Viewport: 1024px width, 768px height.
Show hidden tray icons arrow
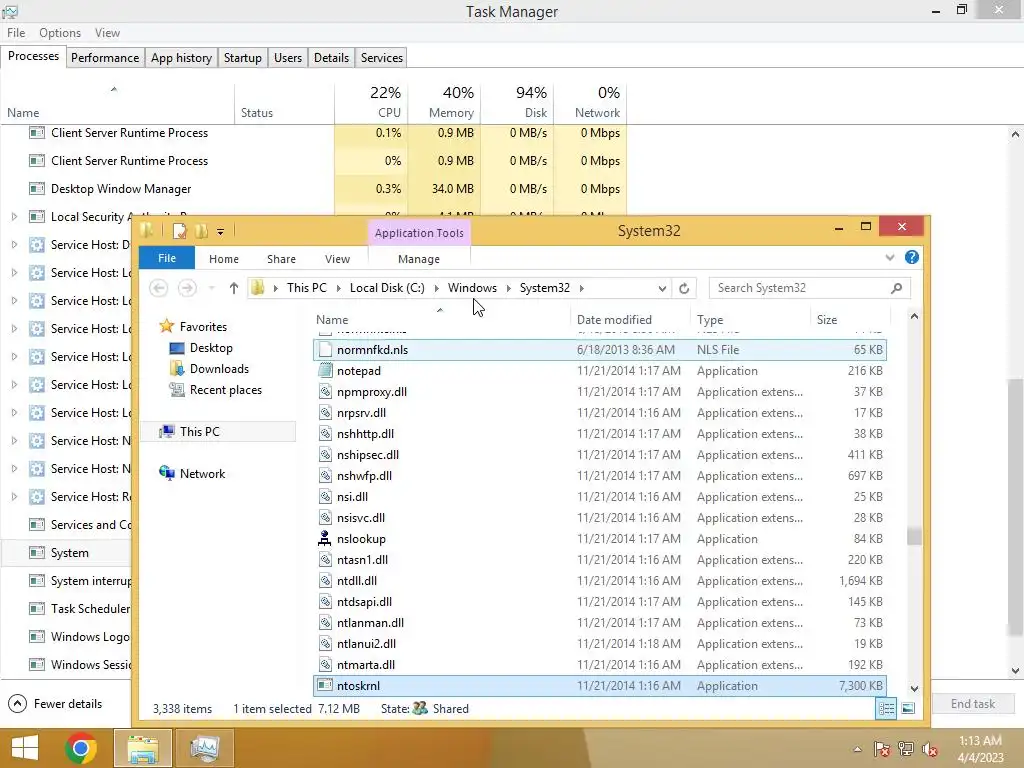click(857, 749)
